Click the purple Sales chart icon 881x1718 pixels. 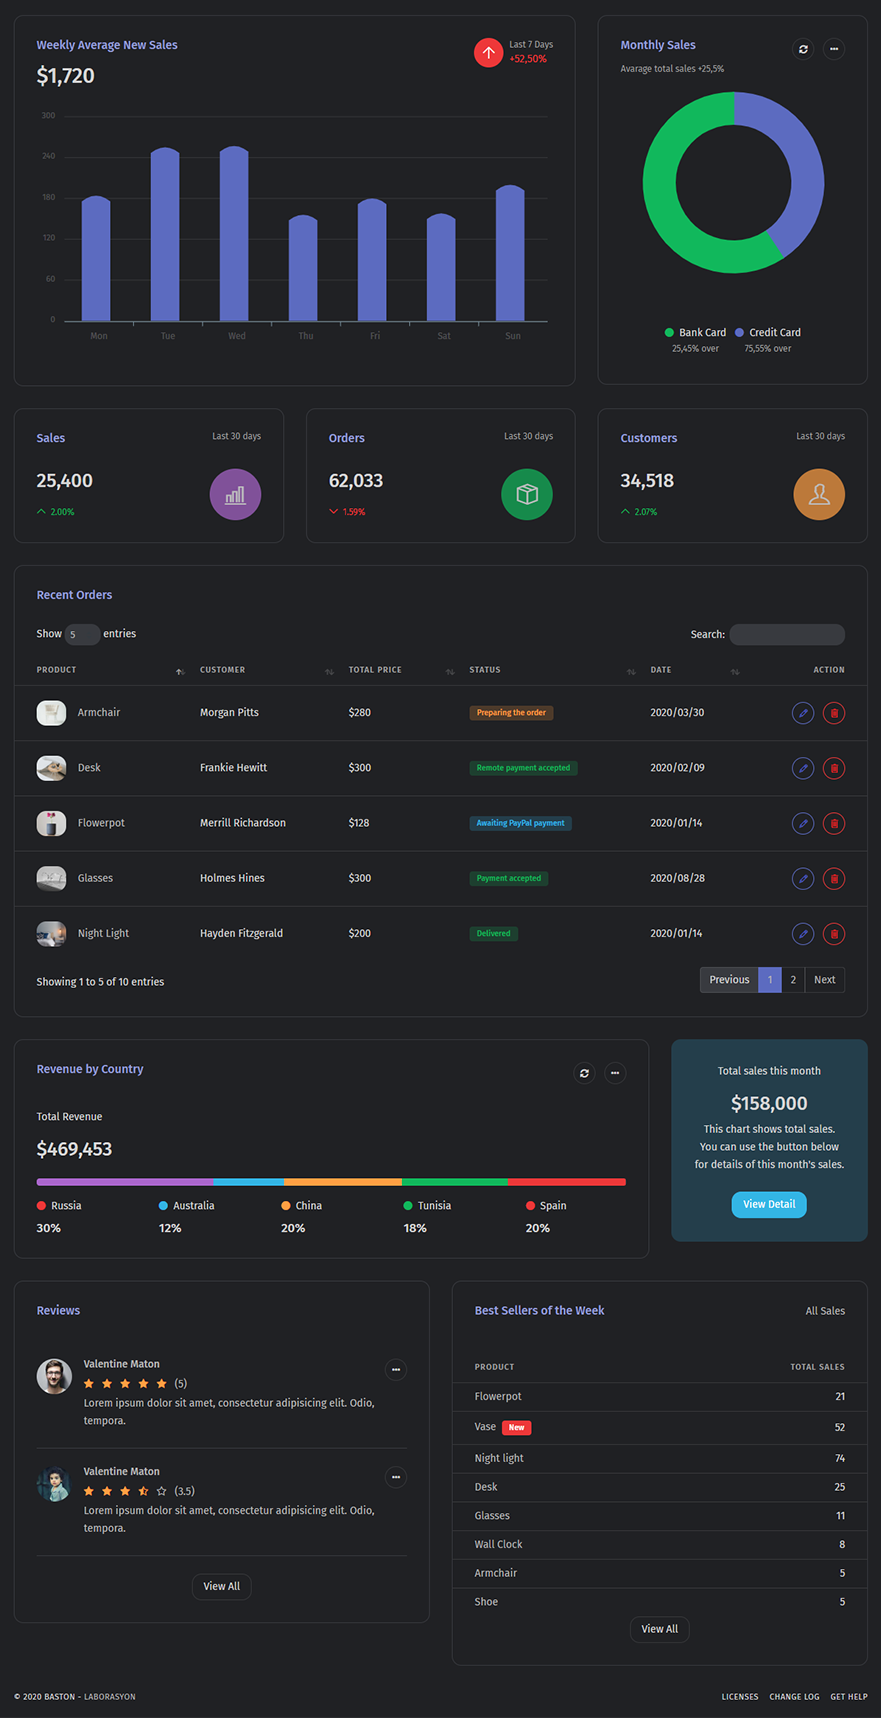[235, 495]
